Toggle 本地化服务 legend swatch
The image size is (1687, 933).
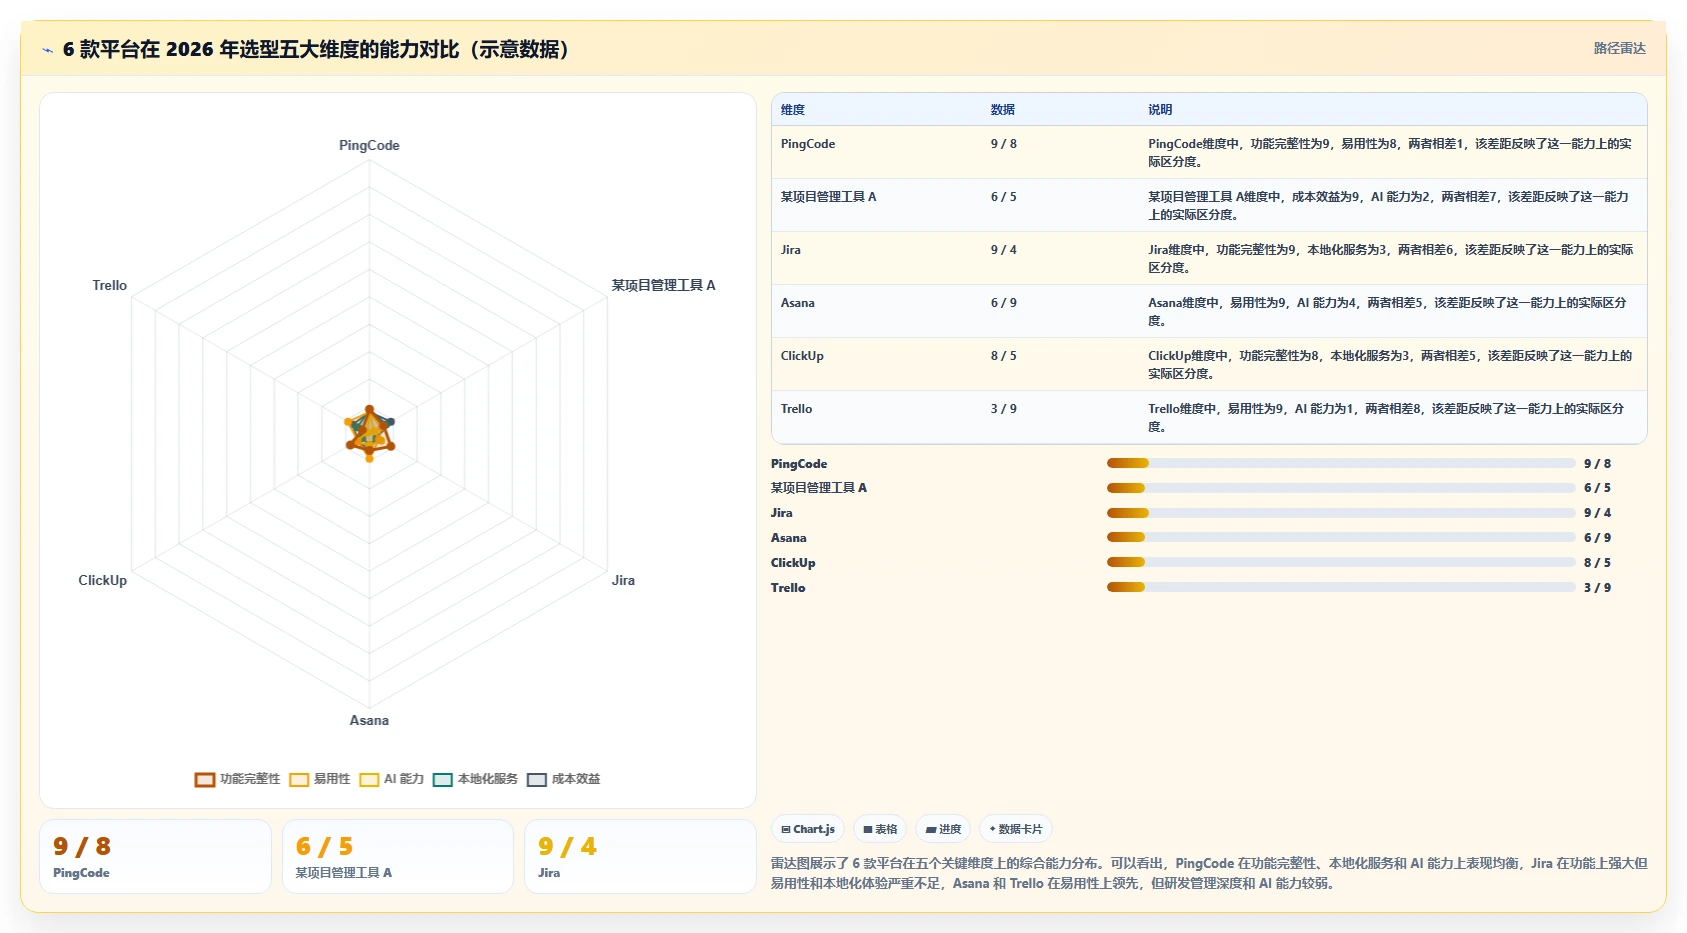point(443,779)
